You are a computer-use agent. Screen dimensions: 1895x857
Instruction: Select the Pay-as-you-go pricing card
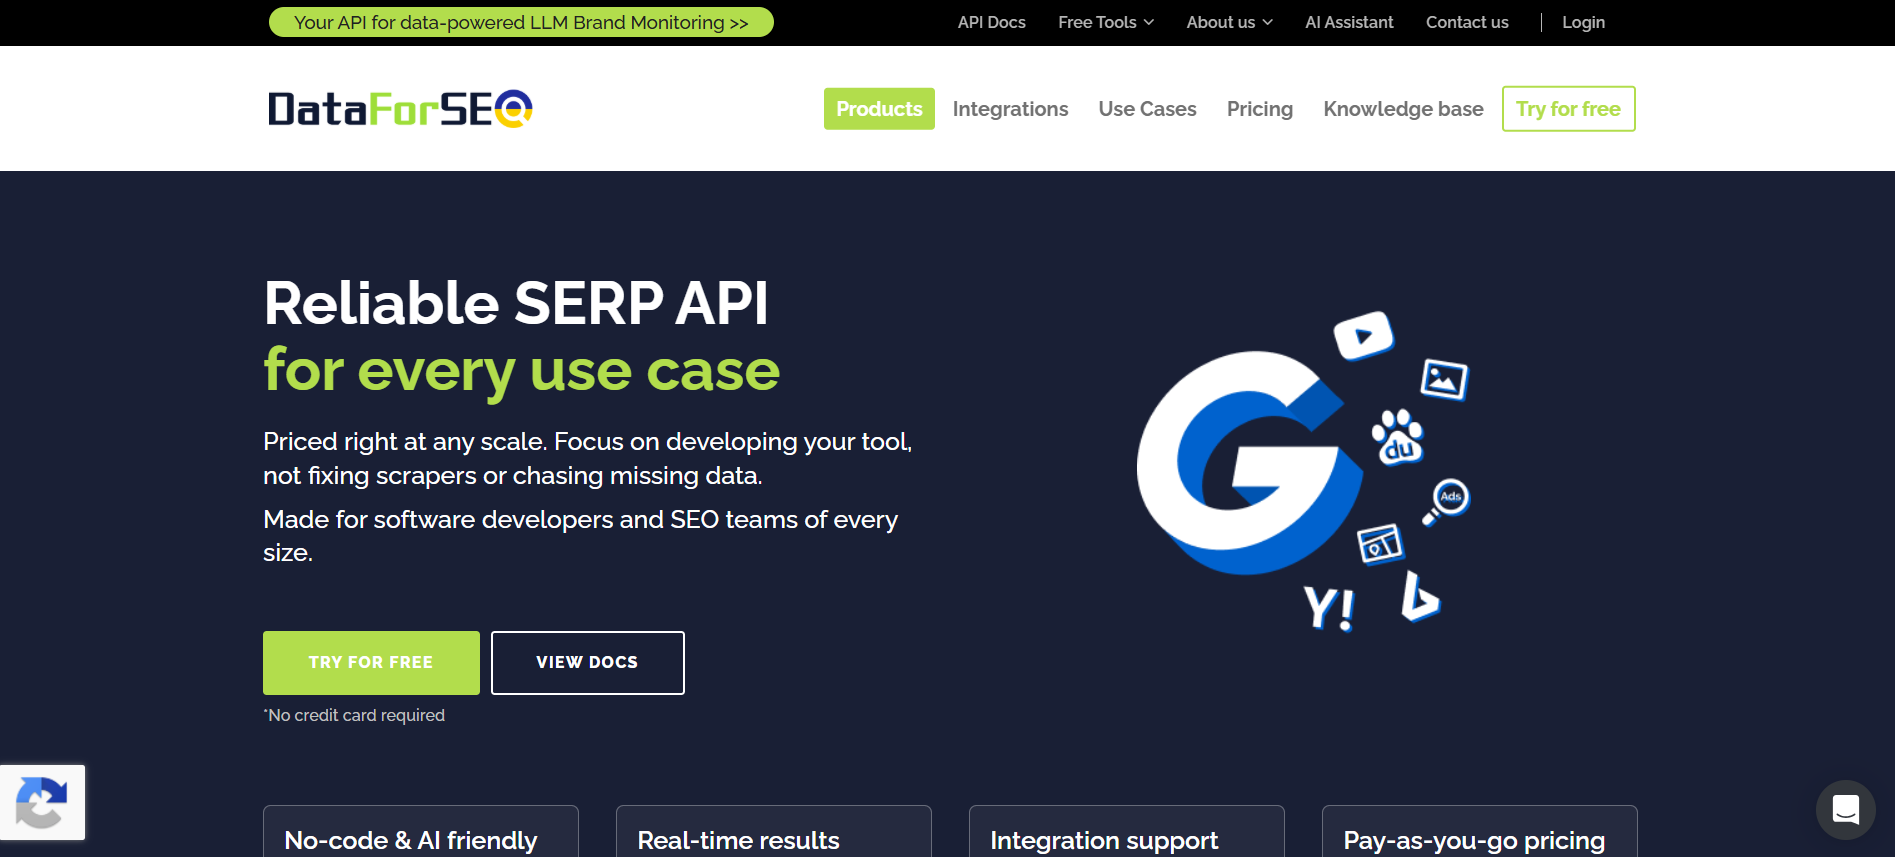click(x=1479, y=832)
